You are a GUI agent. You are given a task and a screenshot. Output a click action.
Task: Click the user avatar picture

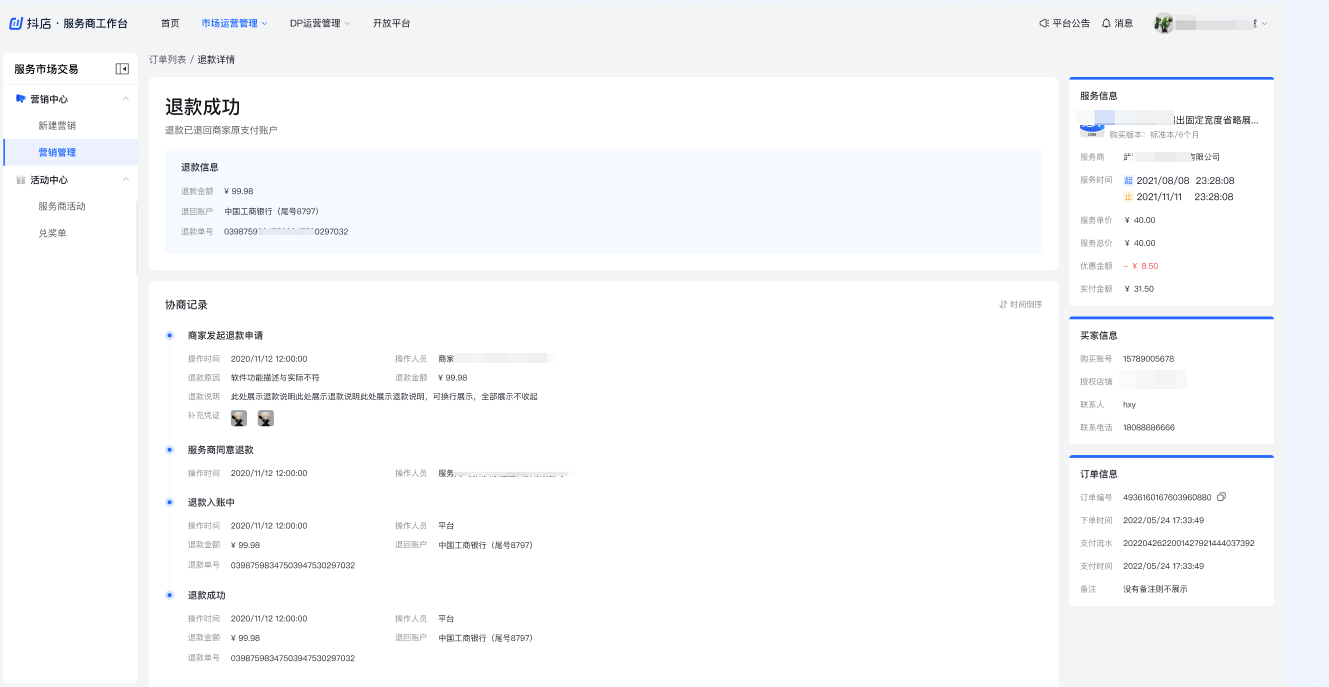click(1163, 23)
